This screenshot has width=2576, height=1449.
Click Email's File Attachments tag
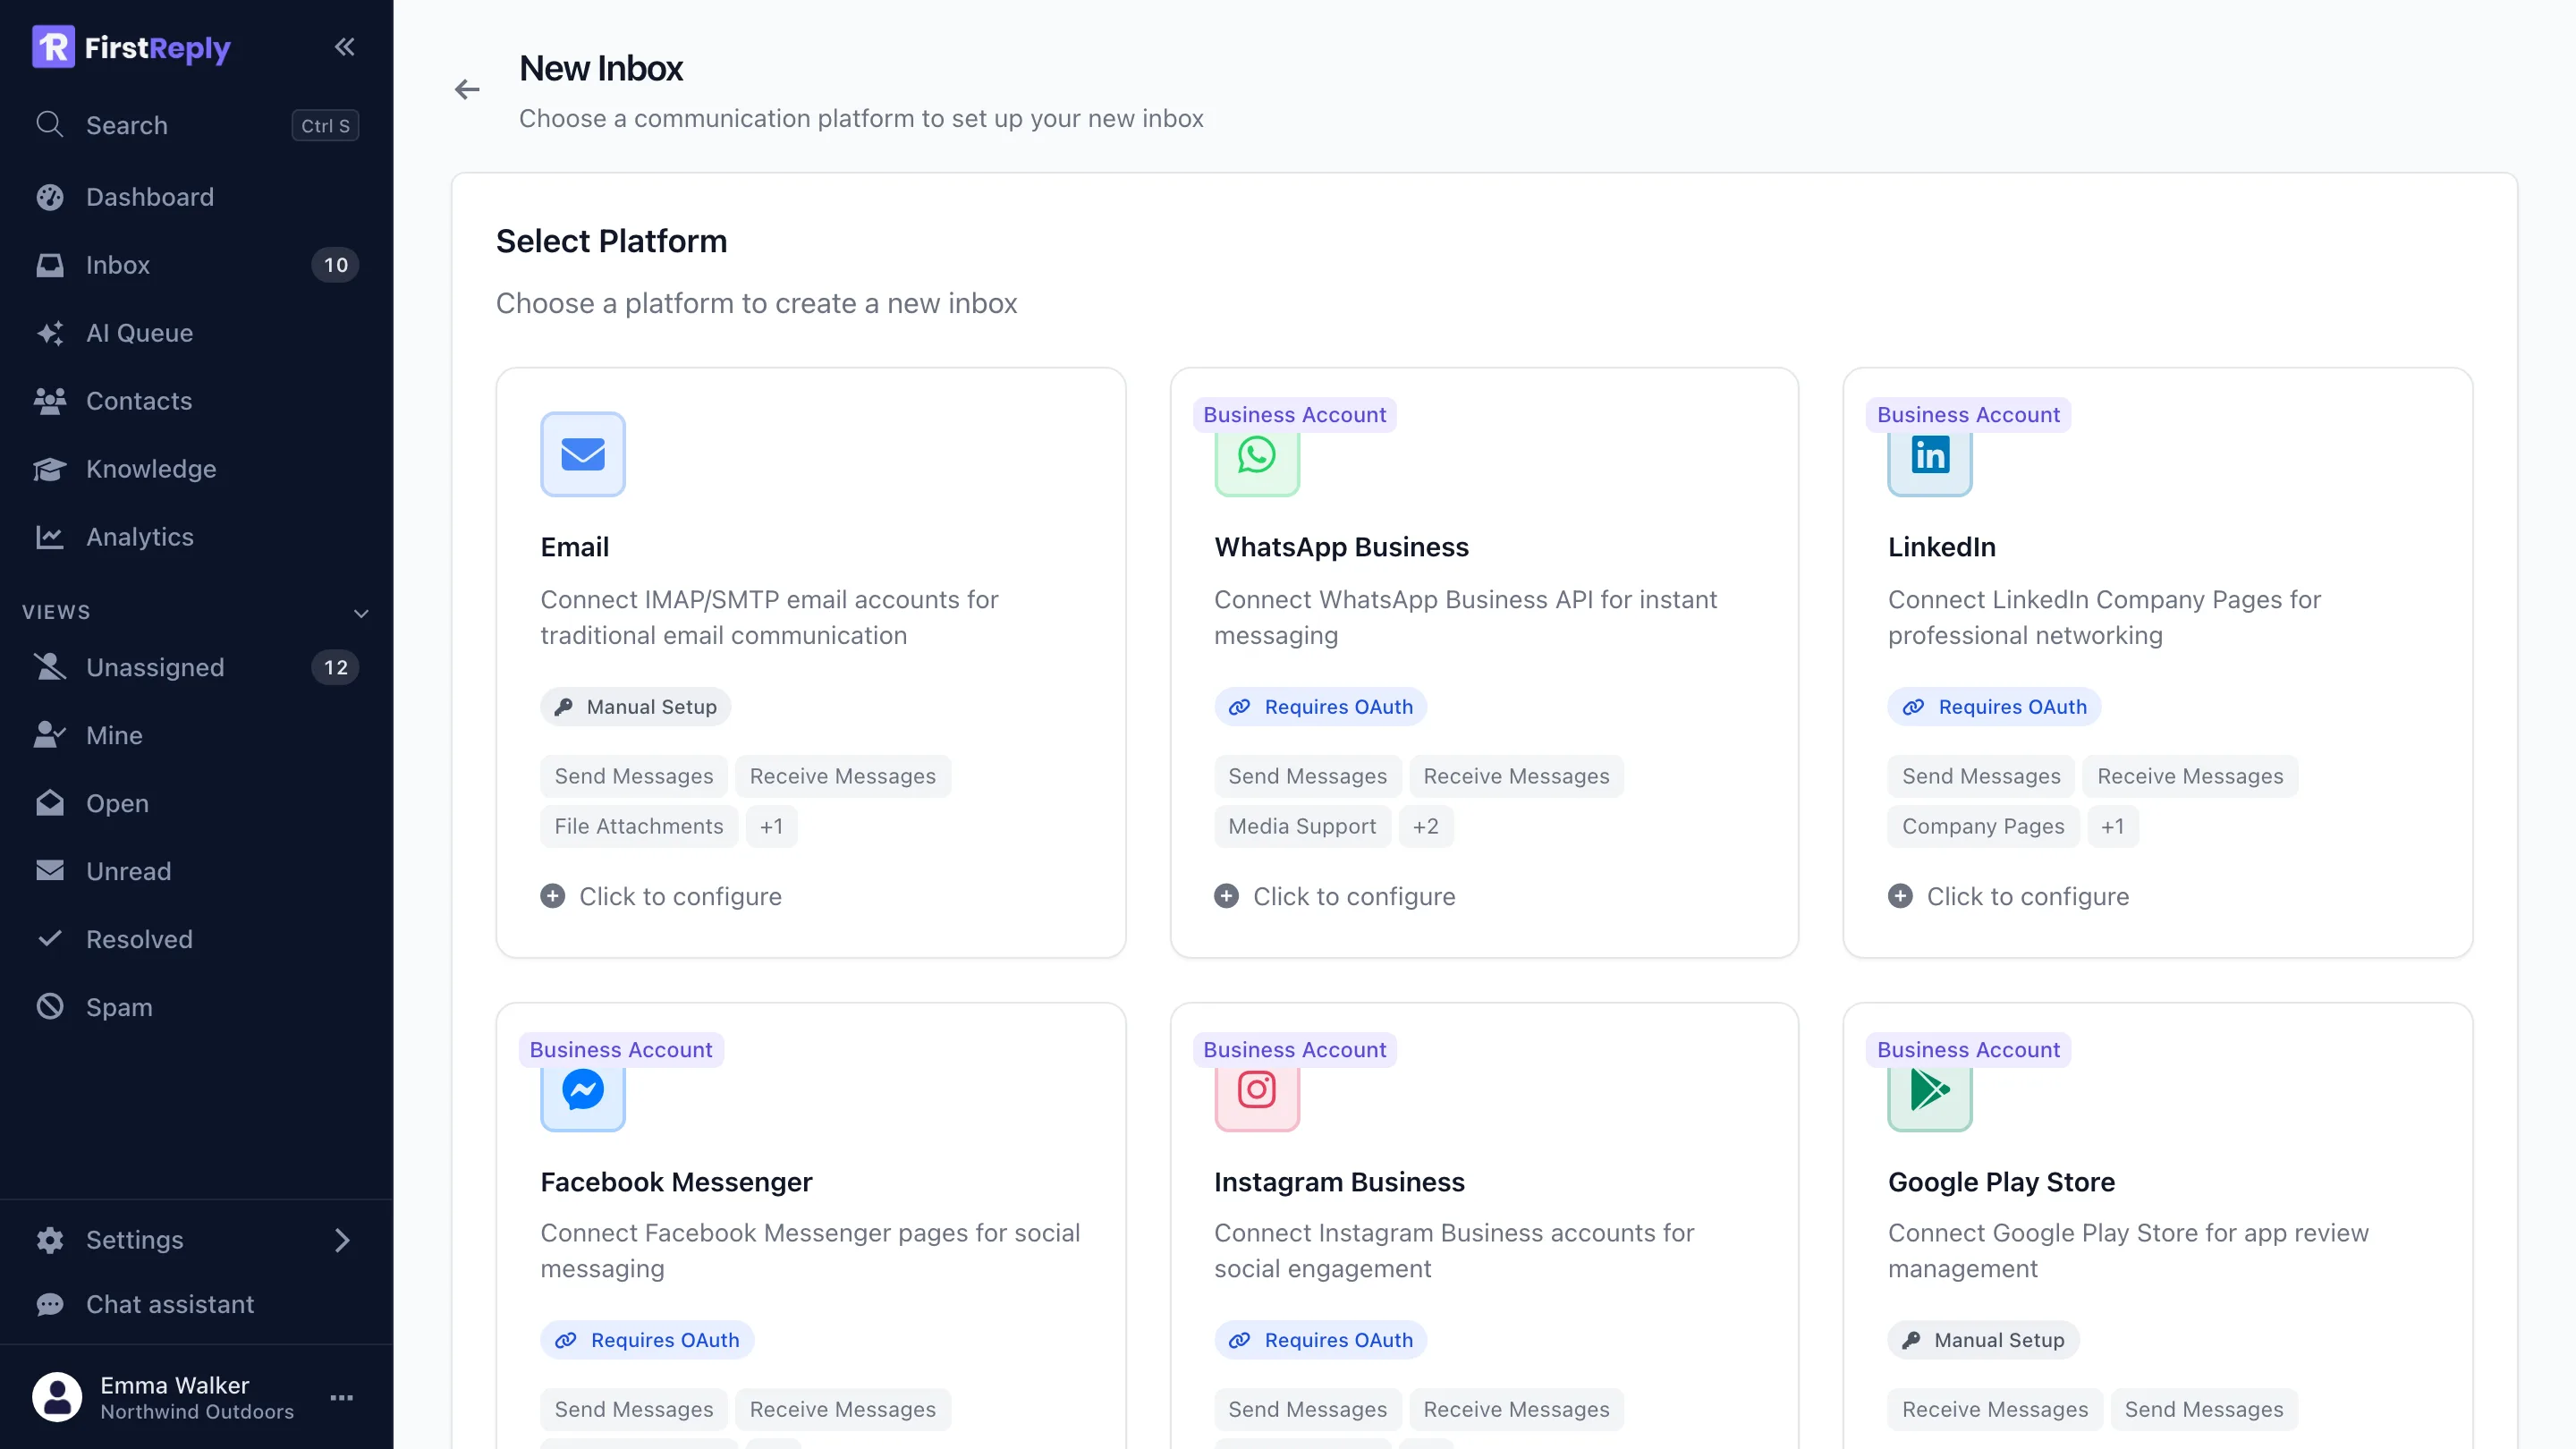[x=639, y=826]
